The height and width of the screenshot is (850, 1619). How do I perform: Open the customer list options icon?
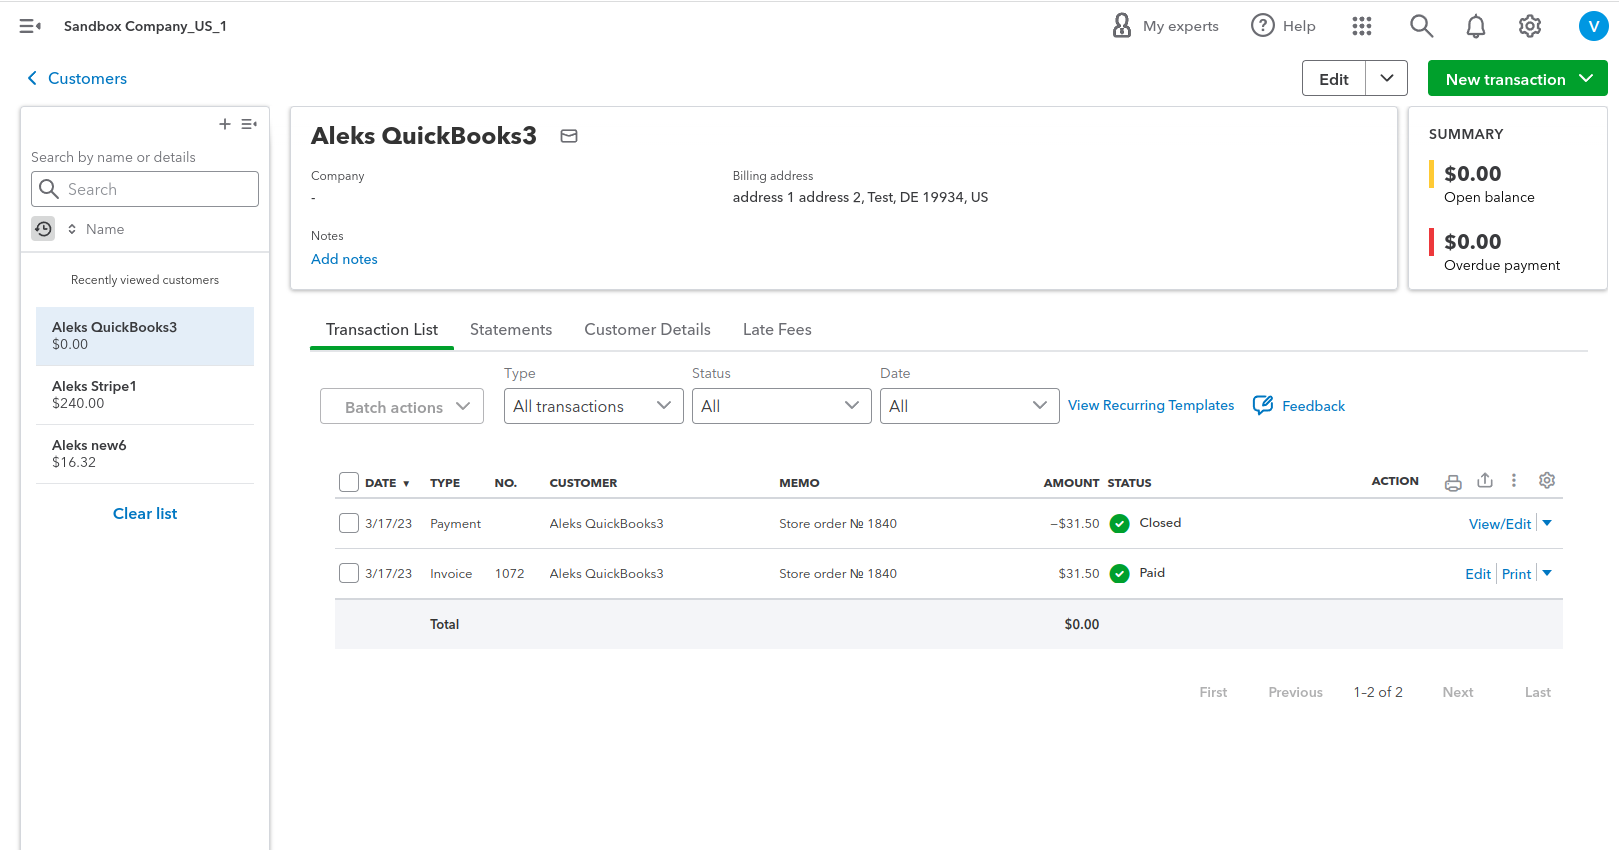click(x=249, y=124)
